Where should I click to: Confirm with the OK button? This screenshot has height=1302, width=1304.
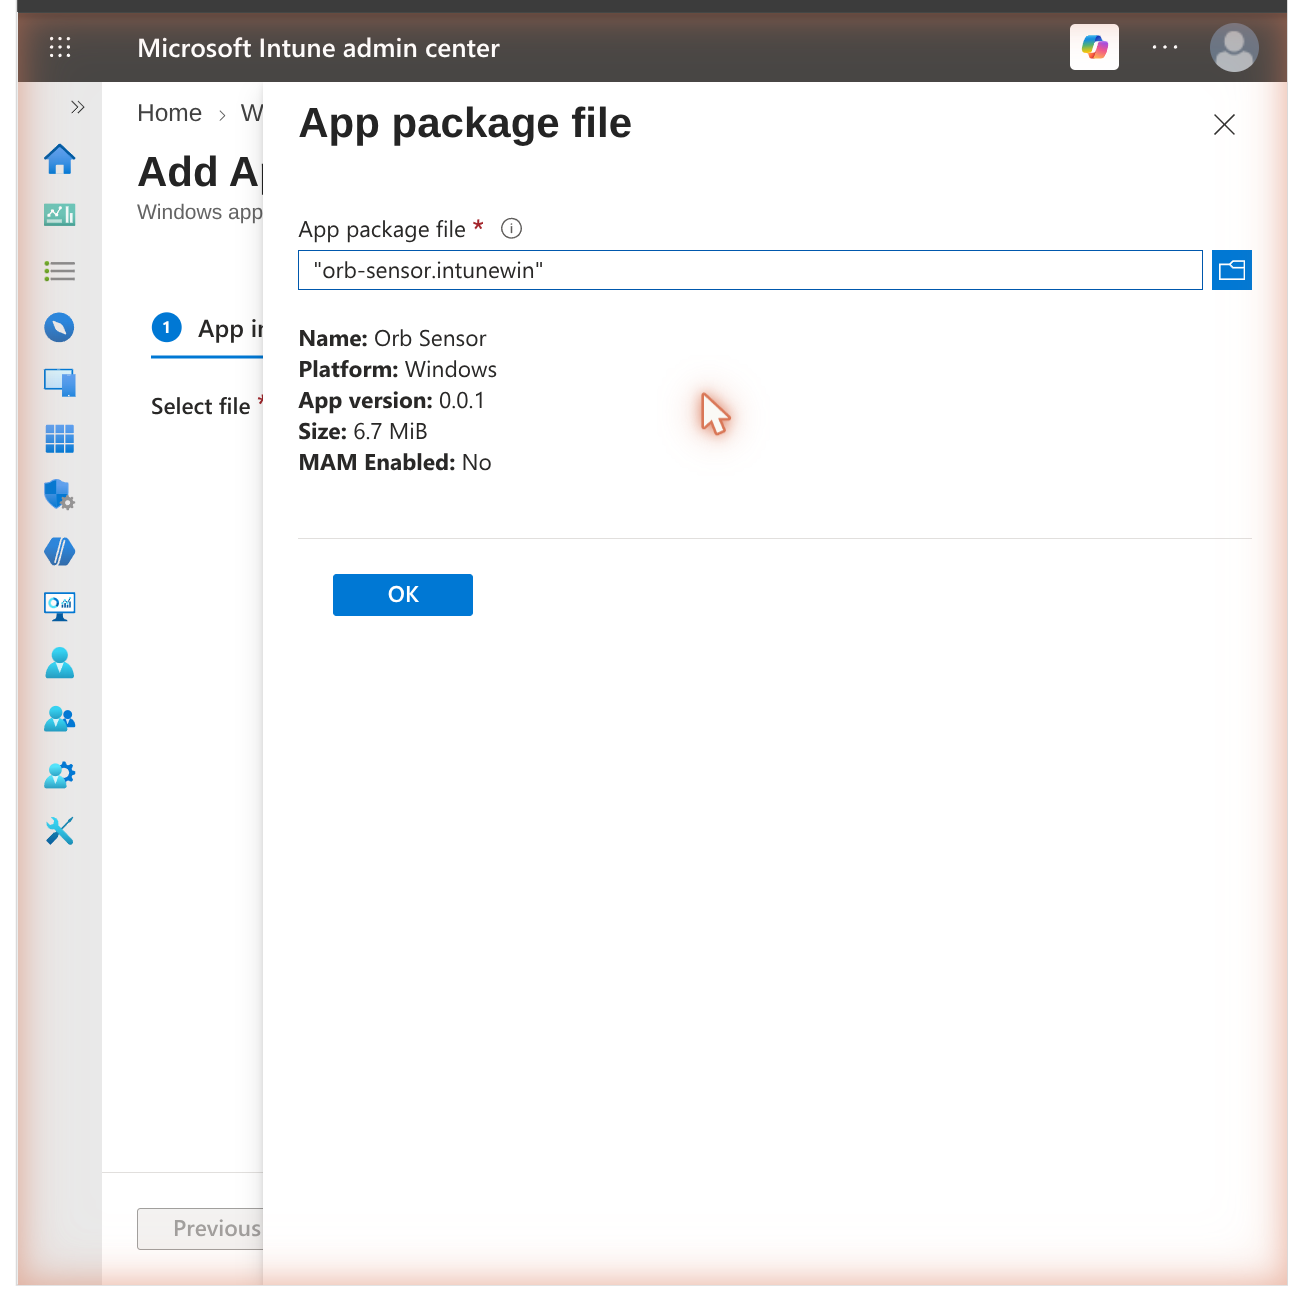click(x=403, y=595)
